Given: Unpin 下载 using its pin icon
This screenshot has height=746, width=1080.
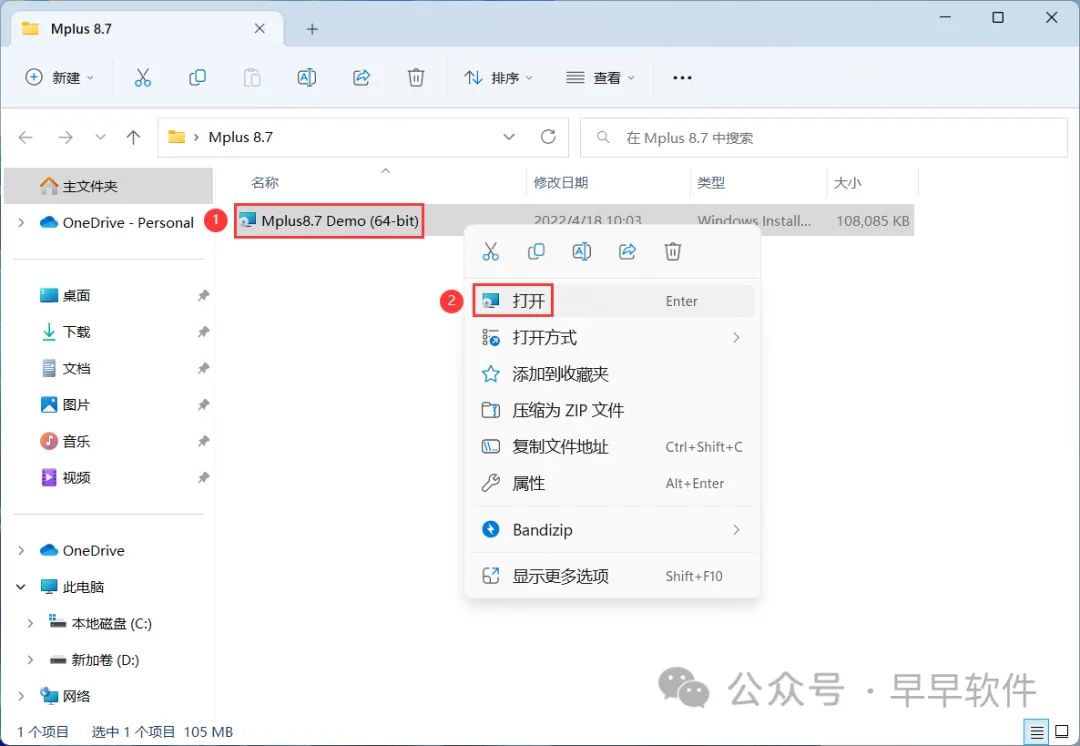Looking at the screenshot, I should coord(203,332).
